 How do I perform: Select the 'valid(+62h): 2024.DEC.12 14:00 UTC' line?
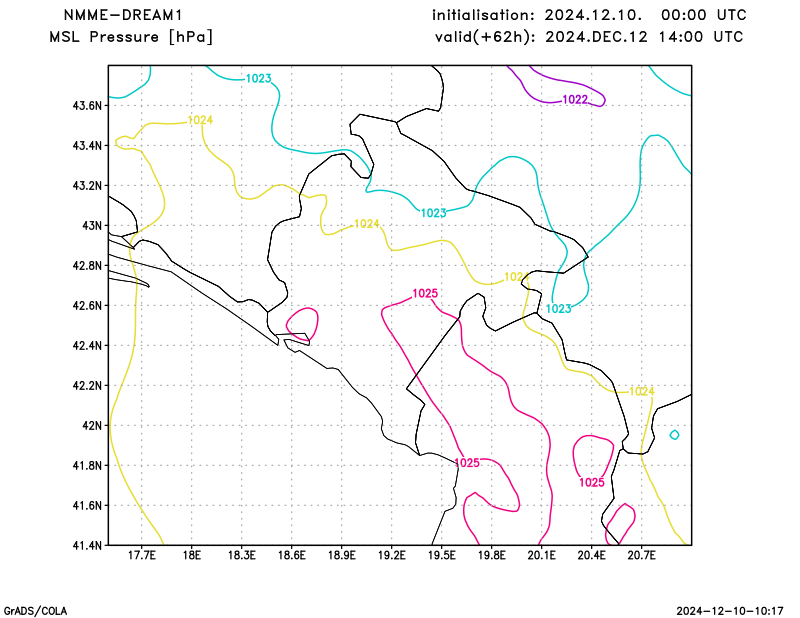coord(589,37)
